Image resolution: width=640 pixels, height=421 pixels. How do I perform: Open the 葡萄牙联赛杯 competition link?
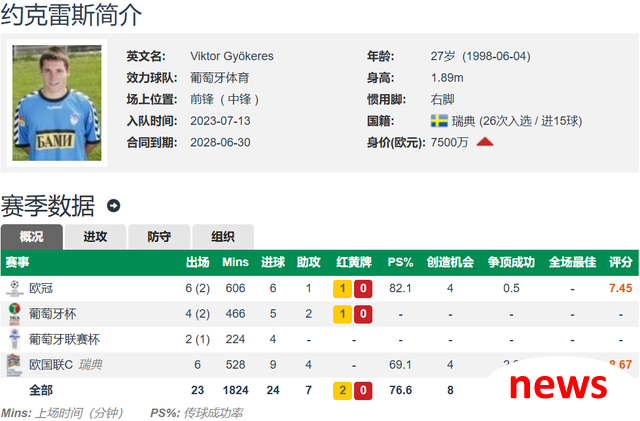tap(64, 339)
